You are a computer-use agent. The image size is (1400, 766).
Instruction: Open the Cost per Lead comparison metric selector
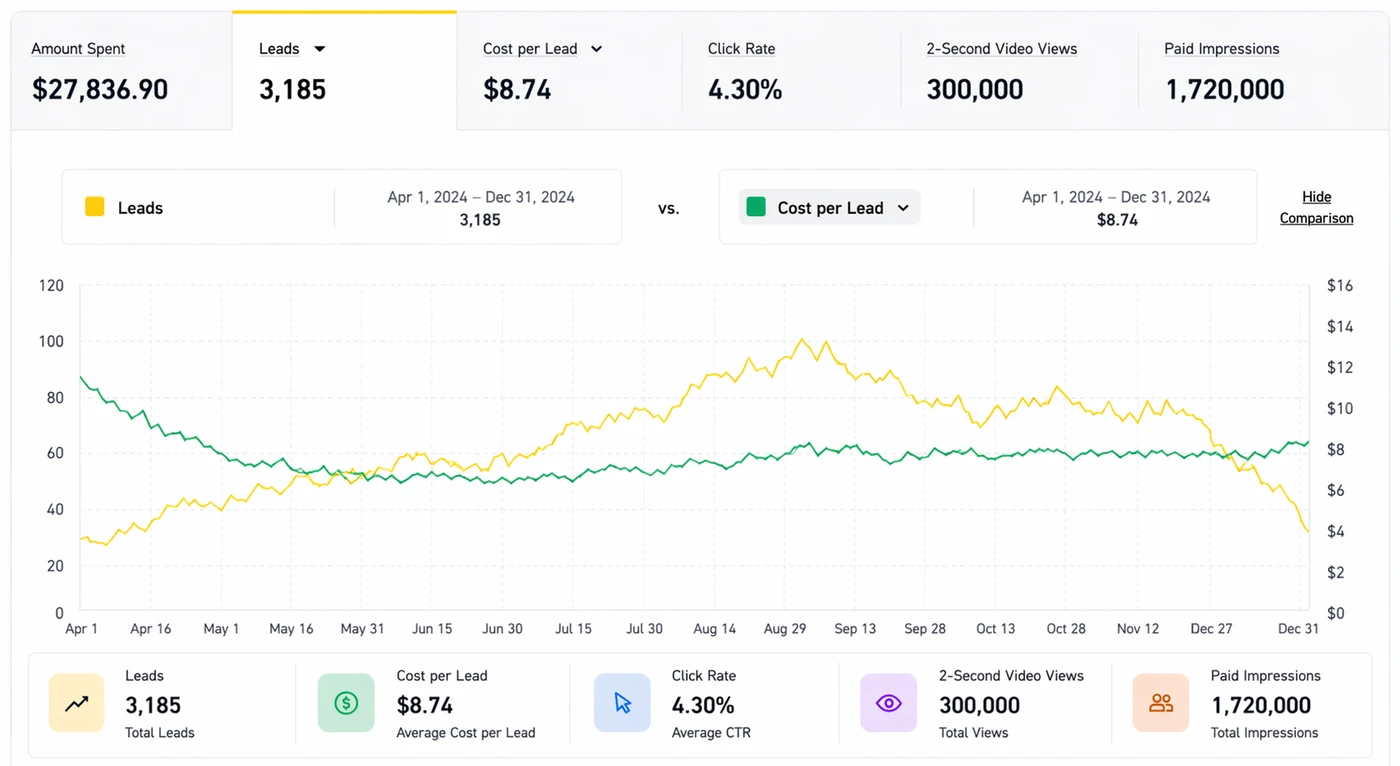pos(830,207)
